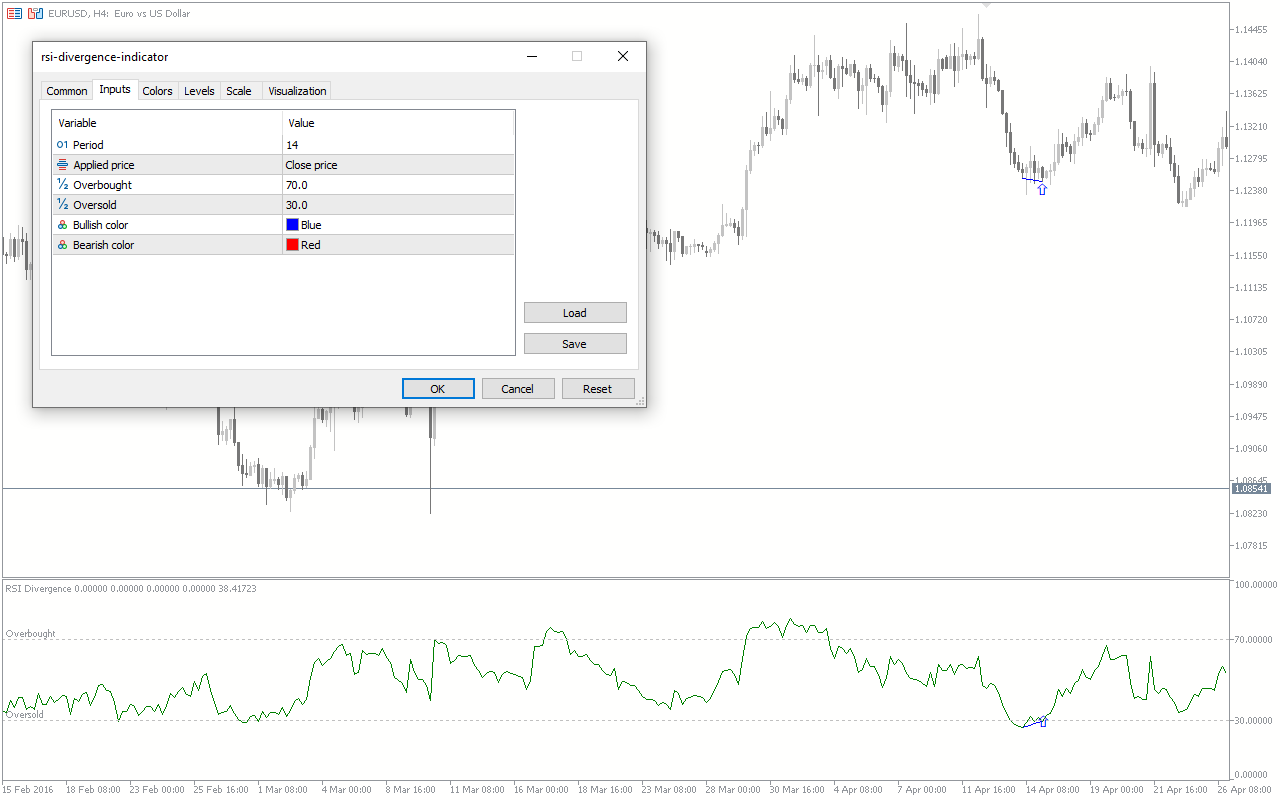Image resolution: width=1280 pixels, height=800 pixels.
Task: Click the chart table icon beside EURUSD title
Action: tap(14, 14)
